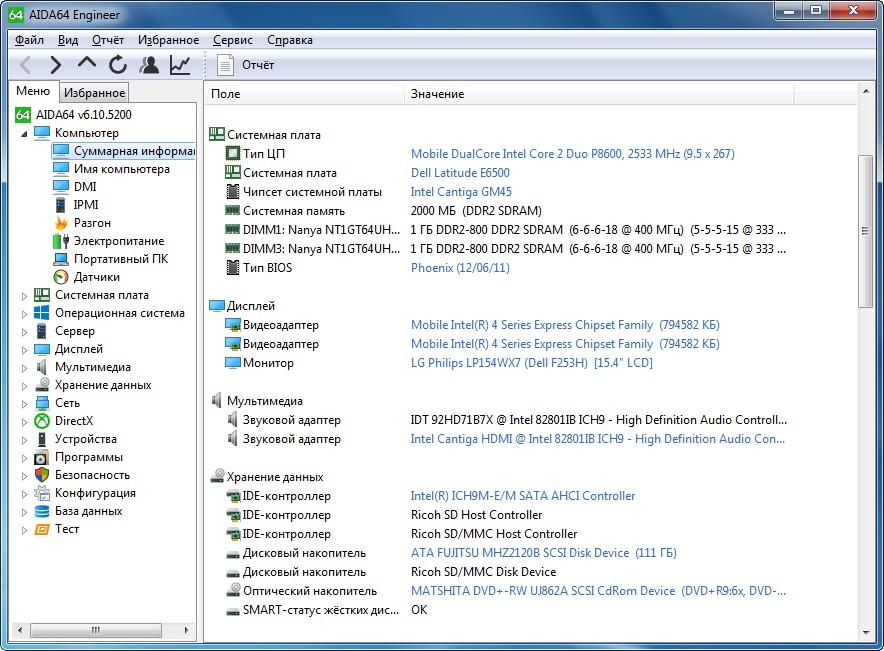
Task: Select the DIMM1: Nanya NT1GT64UH row
Action: coord(497,230)
